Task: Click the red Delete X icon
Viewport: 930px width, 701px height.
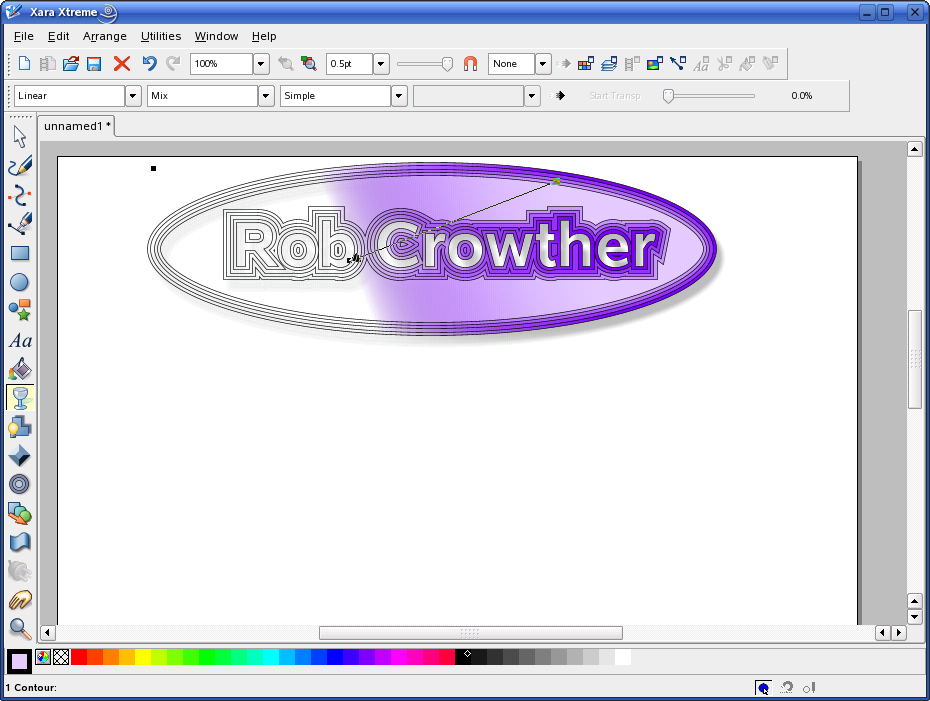Action: (x=122, y=64)
